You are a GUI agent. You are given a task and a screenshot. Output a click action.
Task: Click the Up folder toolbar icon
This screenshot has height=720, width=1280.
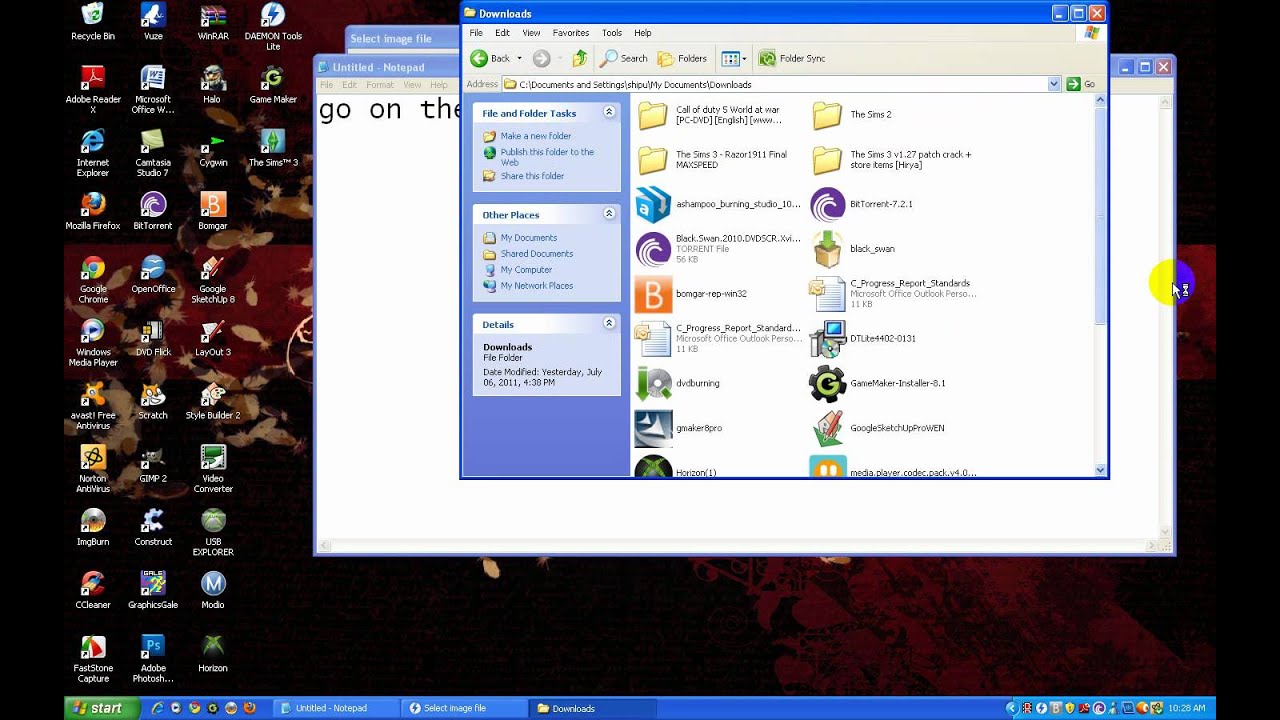[579, 58]
